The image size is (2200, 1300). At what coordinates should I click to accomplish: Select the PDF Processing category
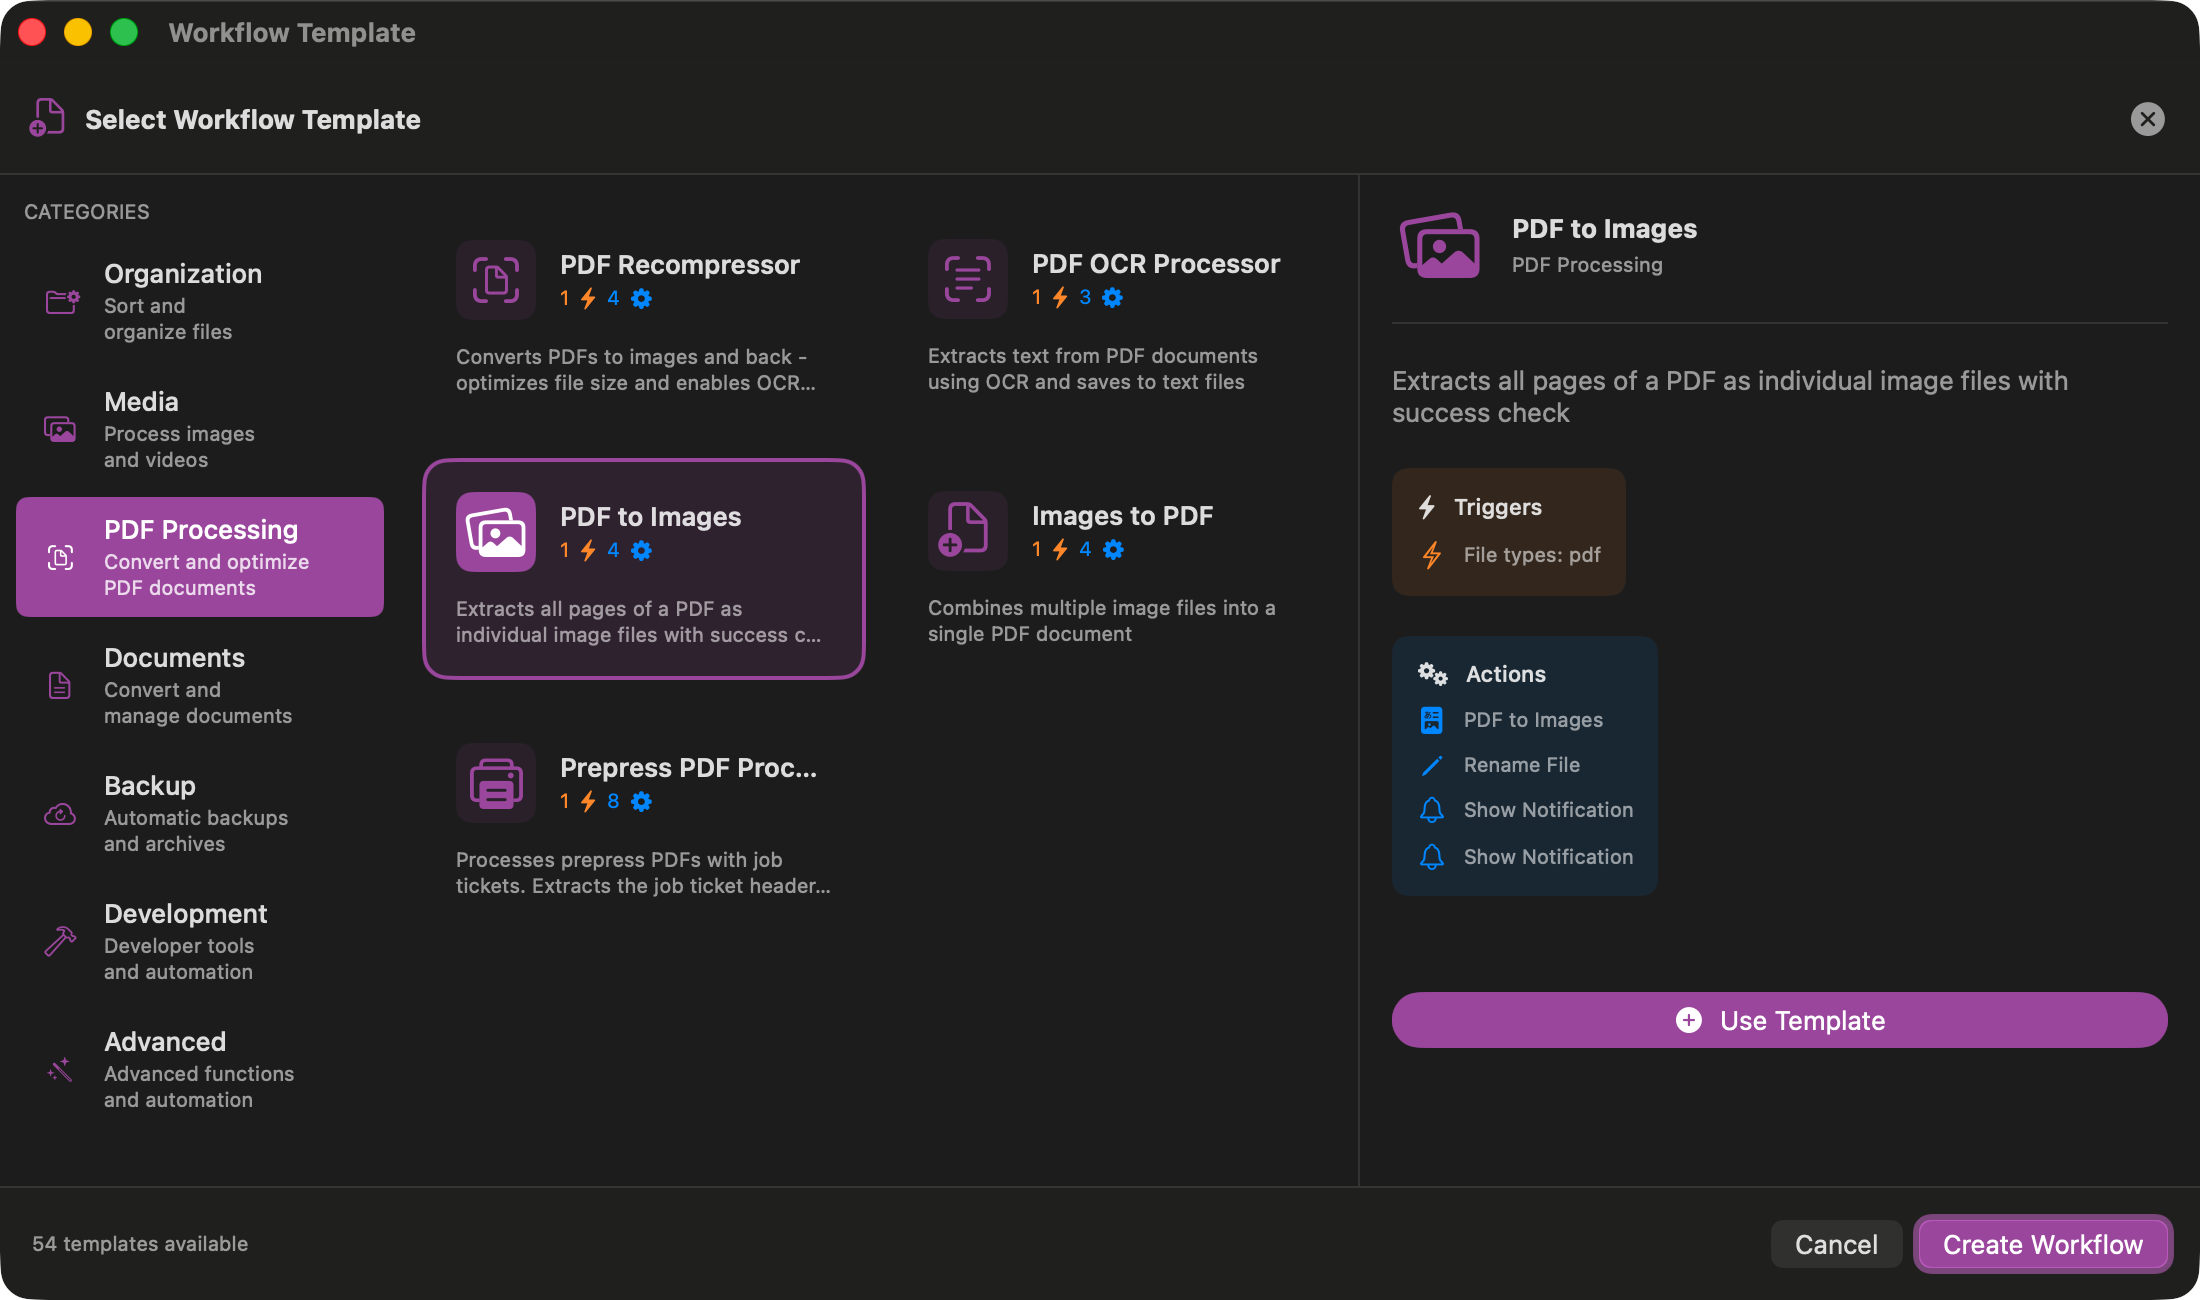click(200, 557)
